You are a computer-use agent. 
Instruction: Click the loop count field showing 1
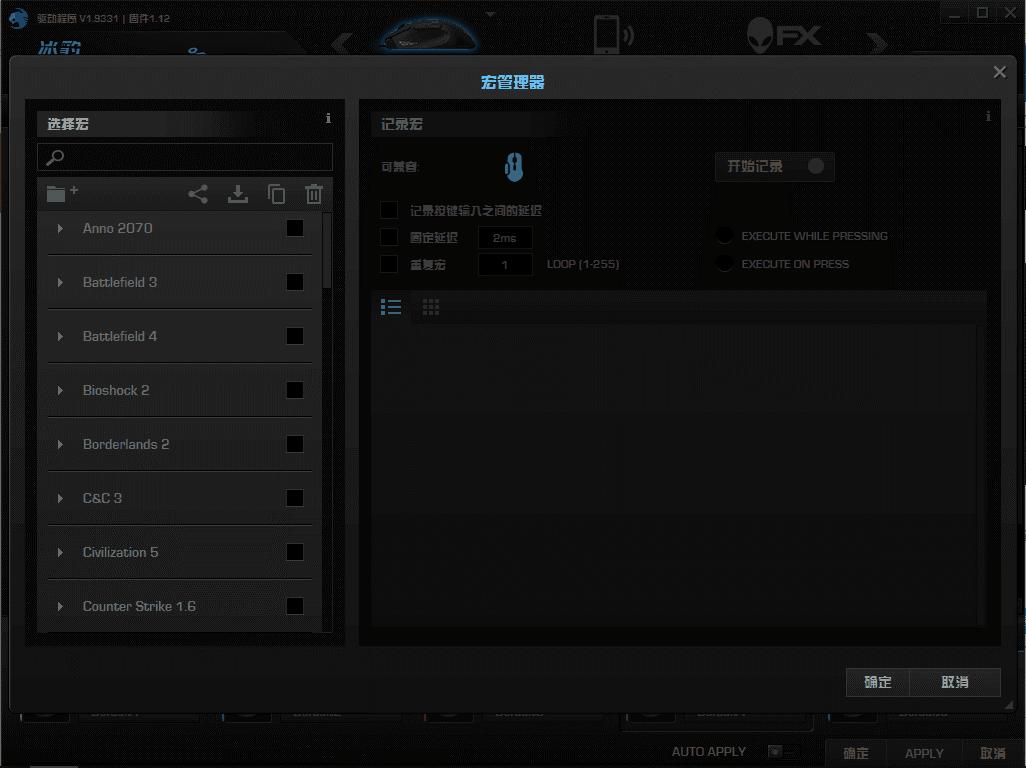(504, 264)
